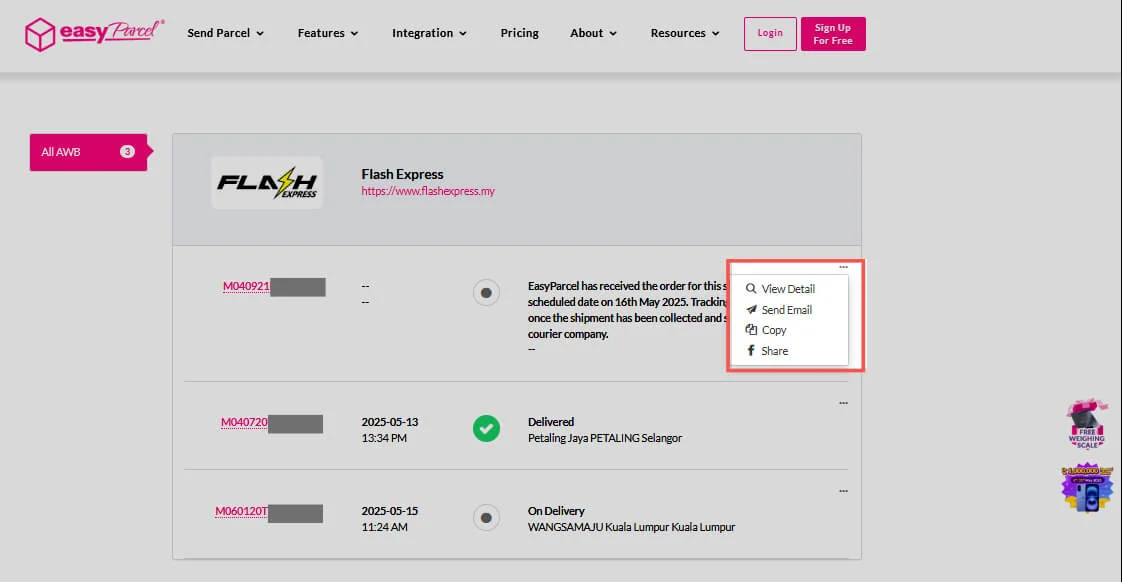
Task: Open the Resources dropdown menu
Action: (x=684, y=33)
